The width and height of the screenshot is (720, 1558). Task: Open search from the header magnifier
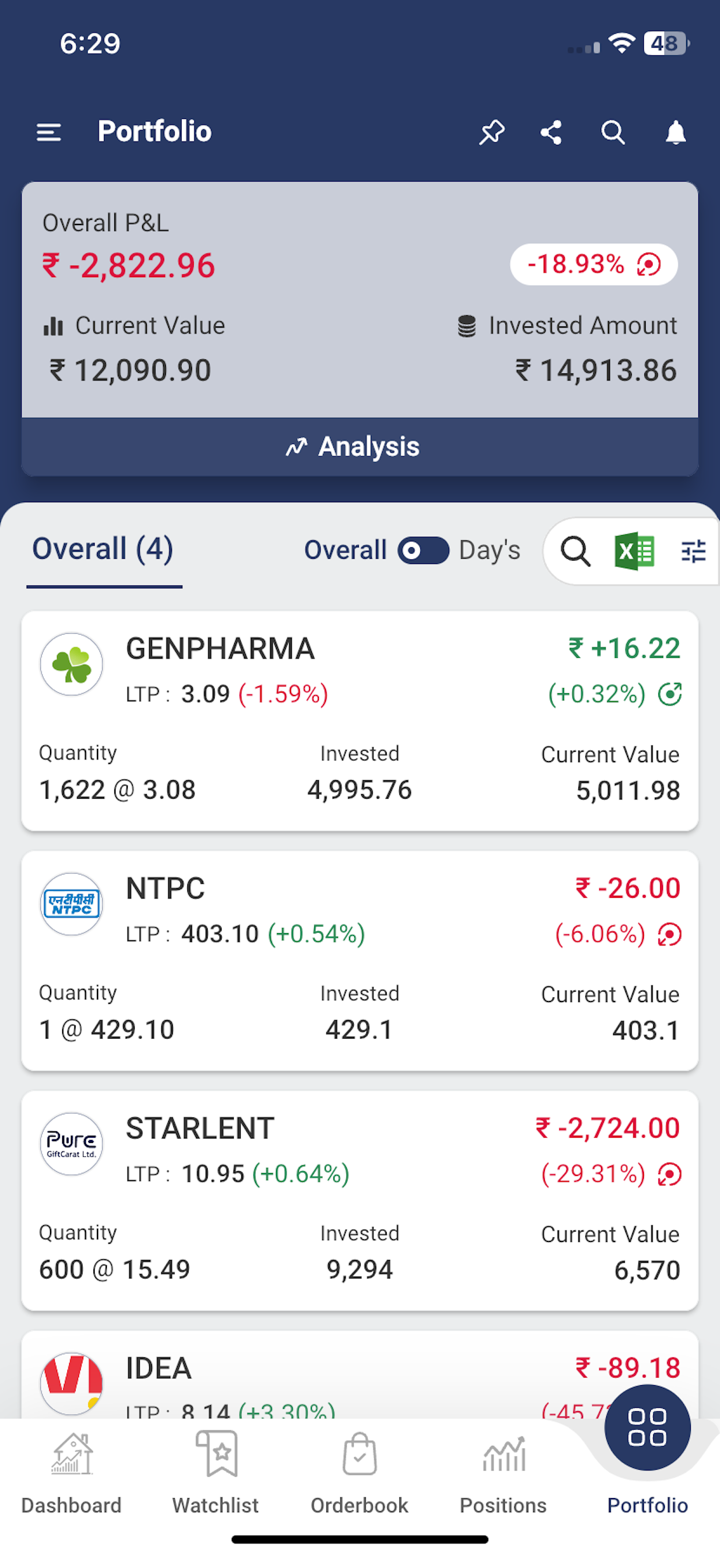[x=613, y=132]
